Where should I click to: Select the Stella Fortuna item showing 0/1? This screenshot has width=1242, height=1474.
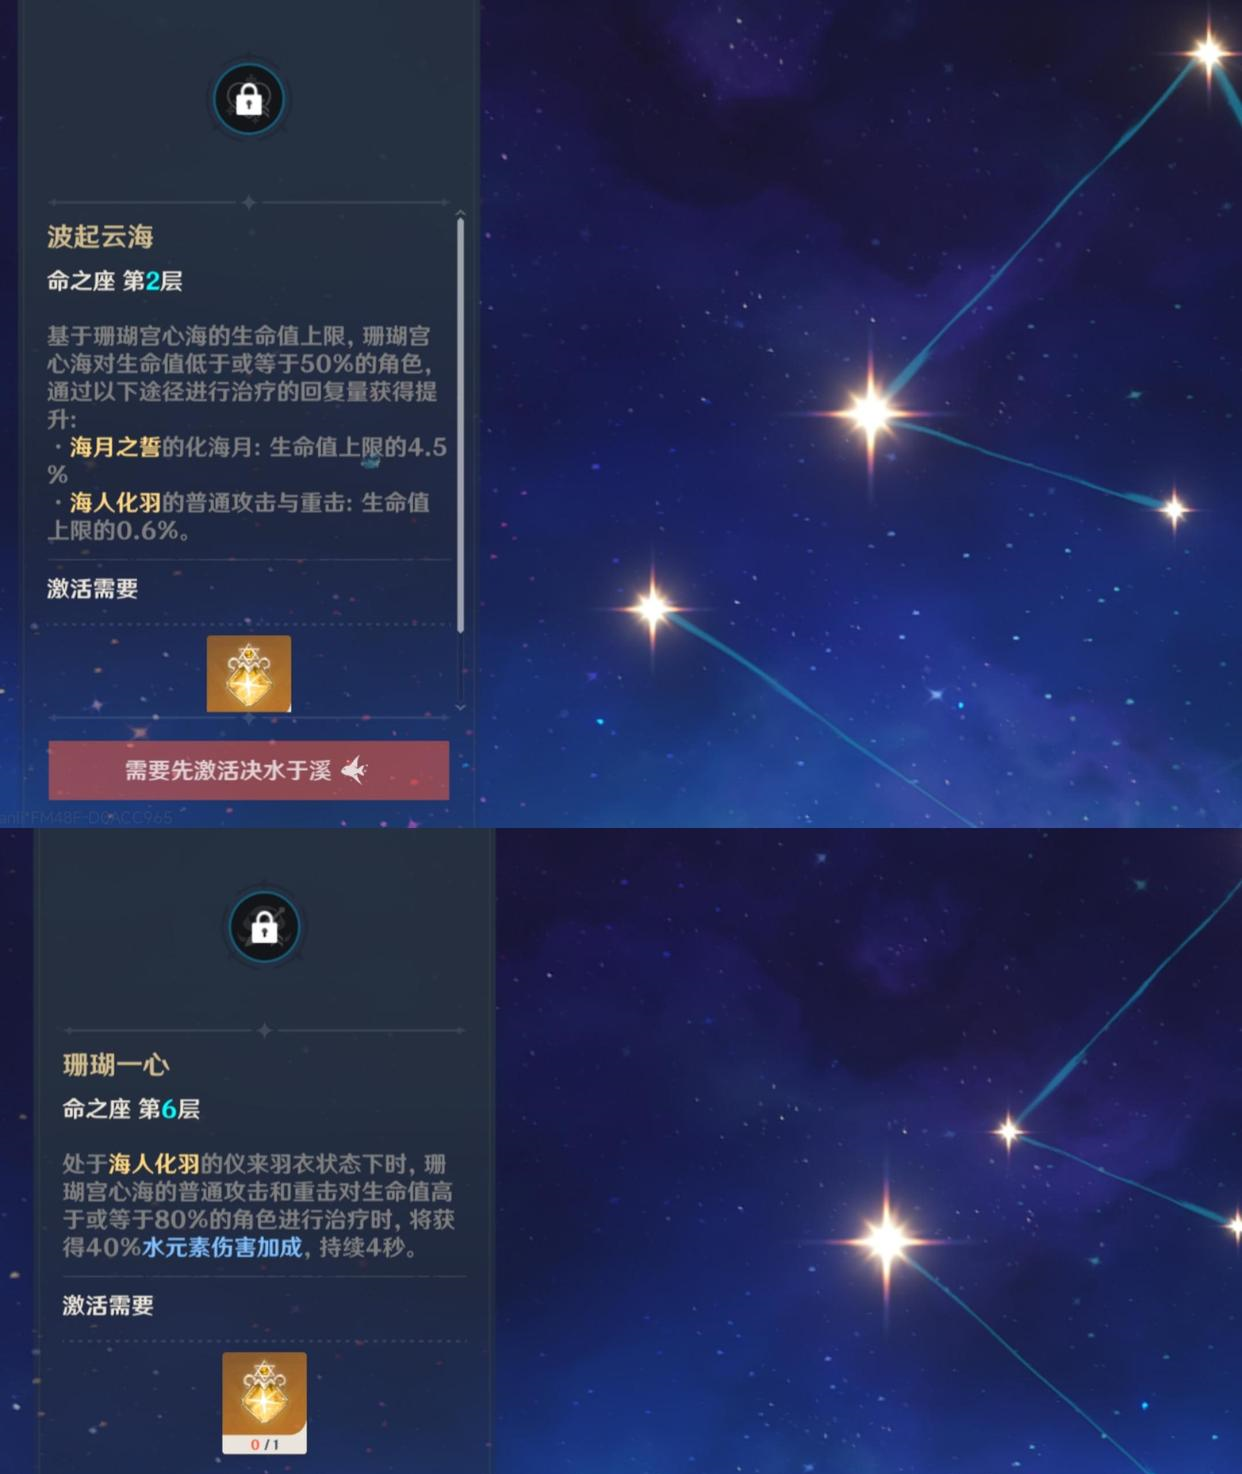point(264,1402)
